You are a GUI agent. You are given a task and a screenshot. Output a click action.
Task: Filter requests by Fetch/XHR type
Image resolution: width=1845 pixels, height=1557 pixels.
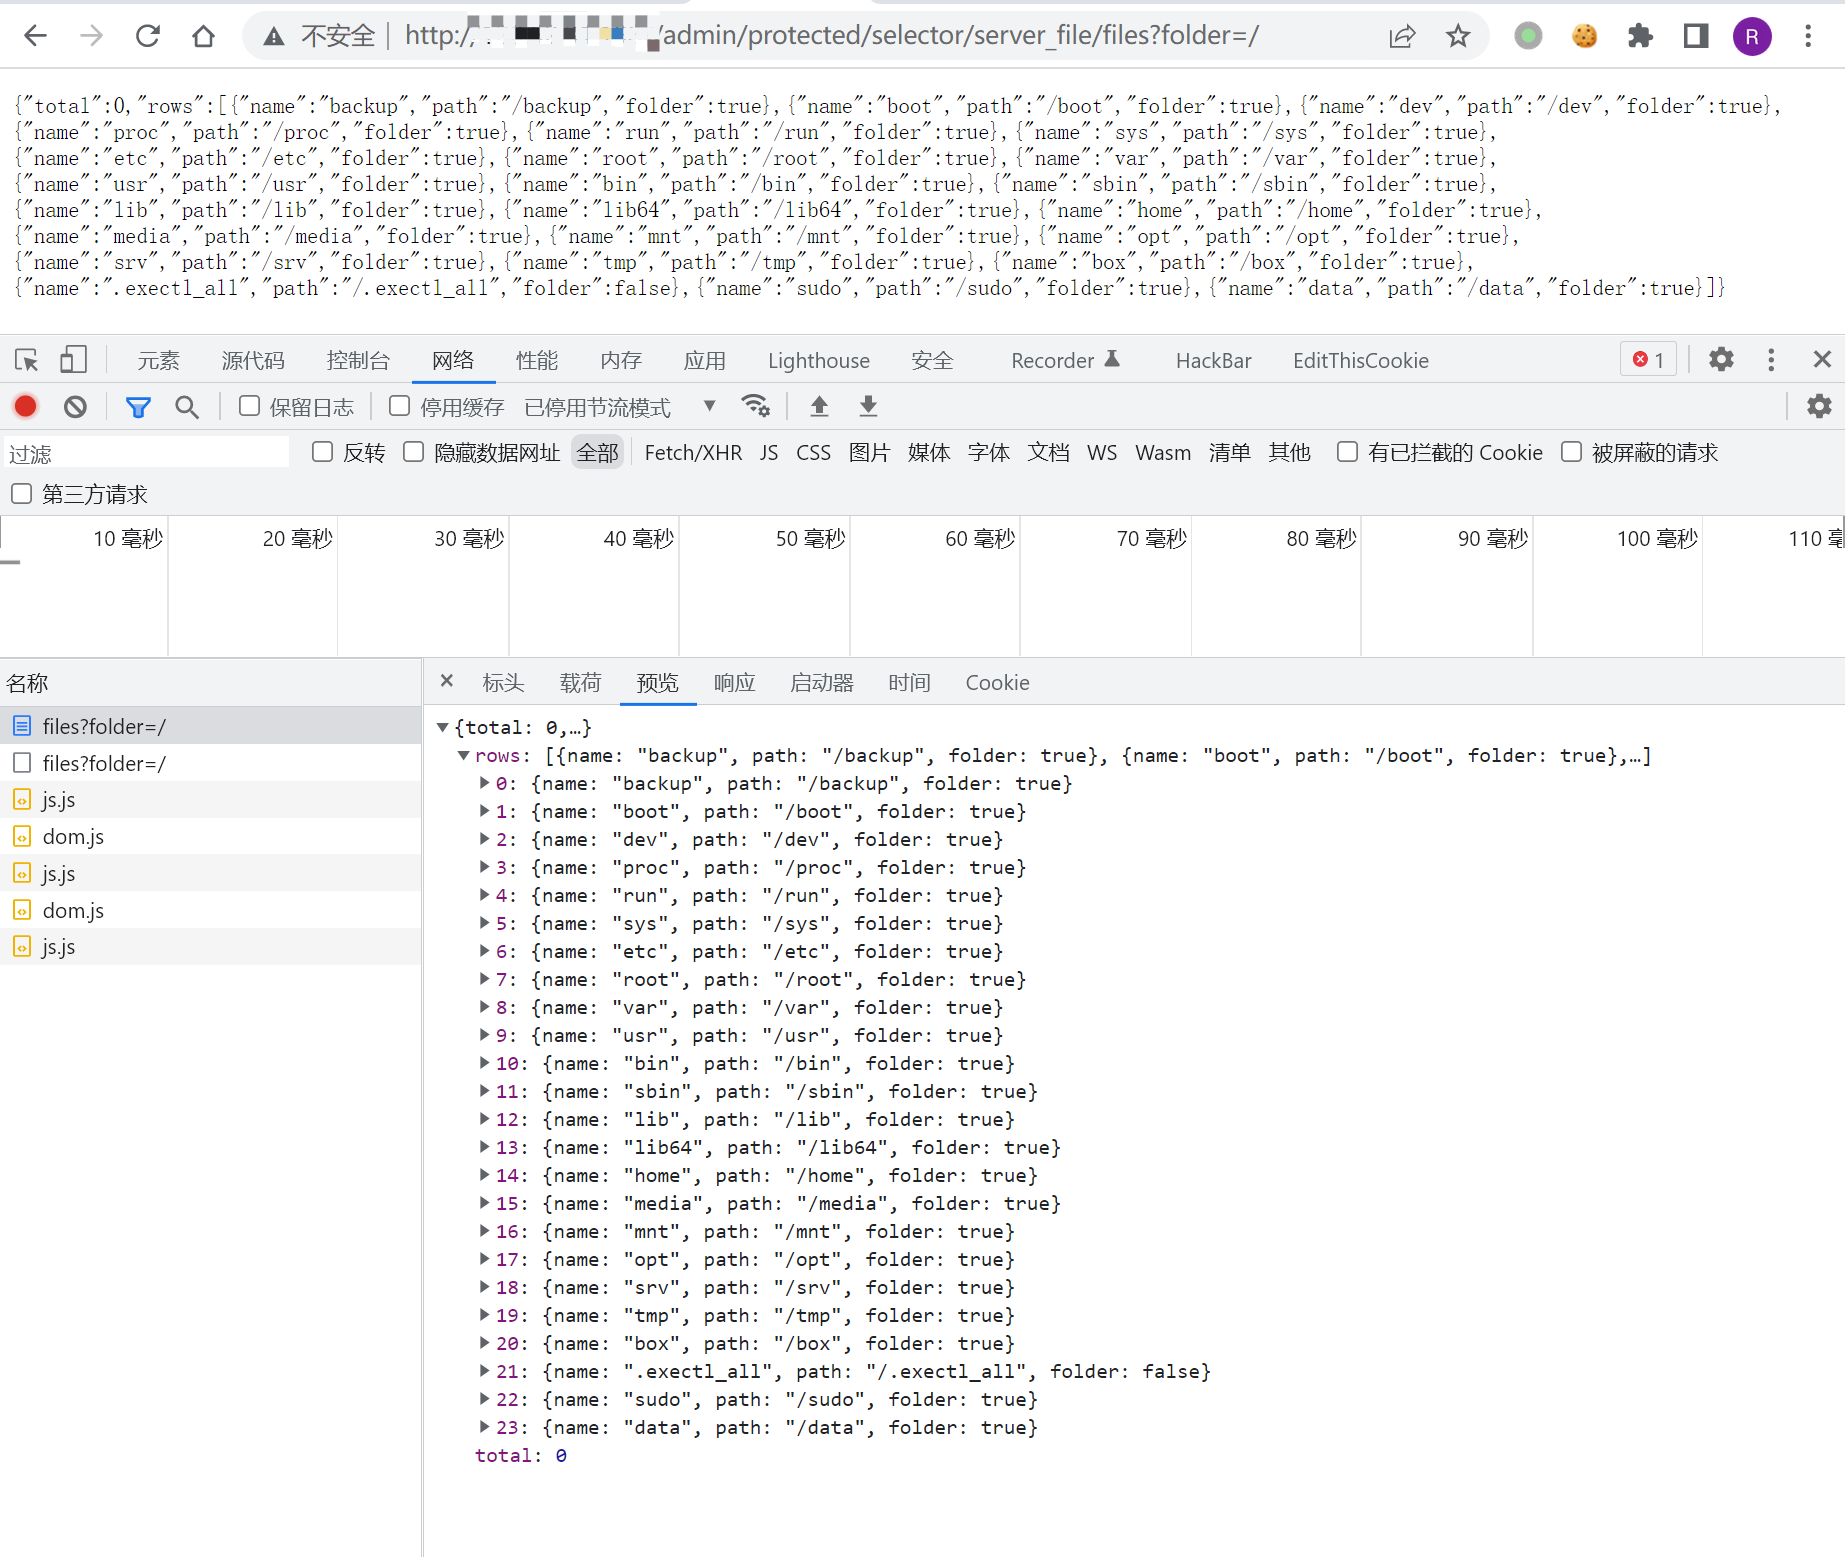(x=693, y=453)
